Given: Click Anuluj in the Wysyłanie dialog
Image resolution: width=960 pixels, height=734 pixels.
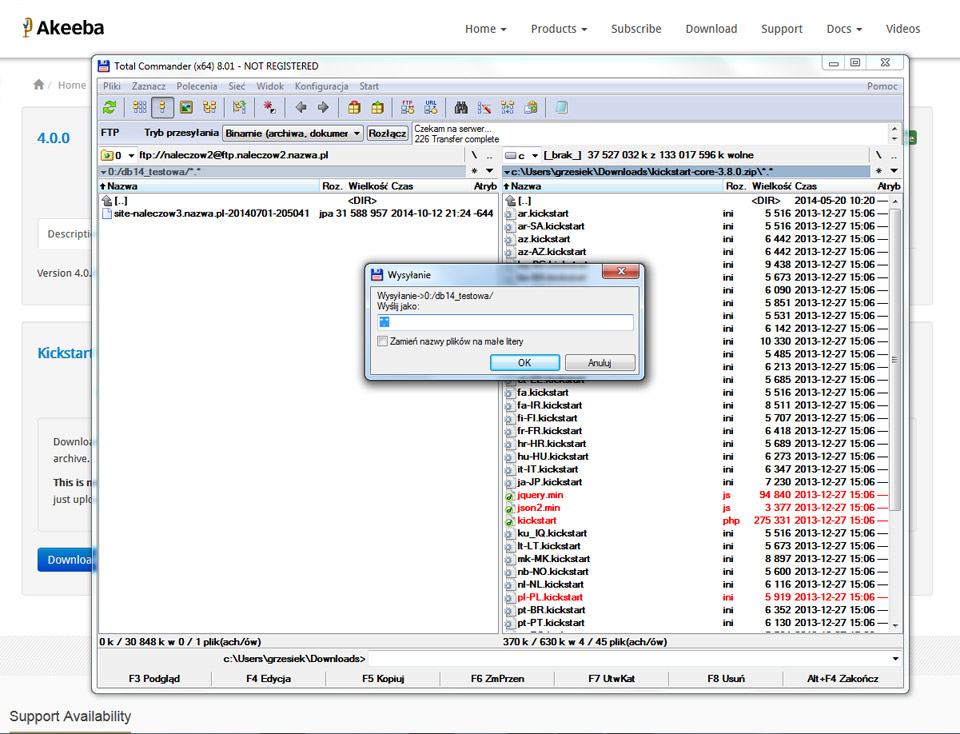Looking at the screenshot, I should (599, 362).
